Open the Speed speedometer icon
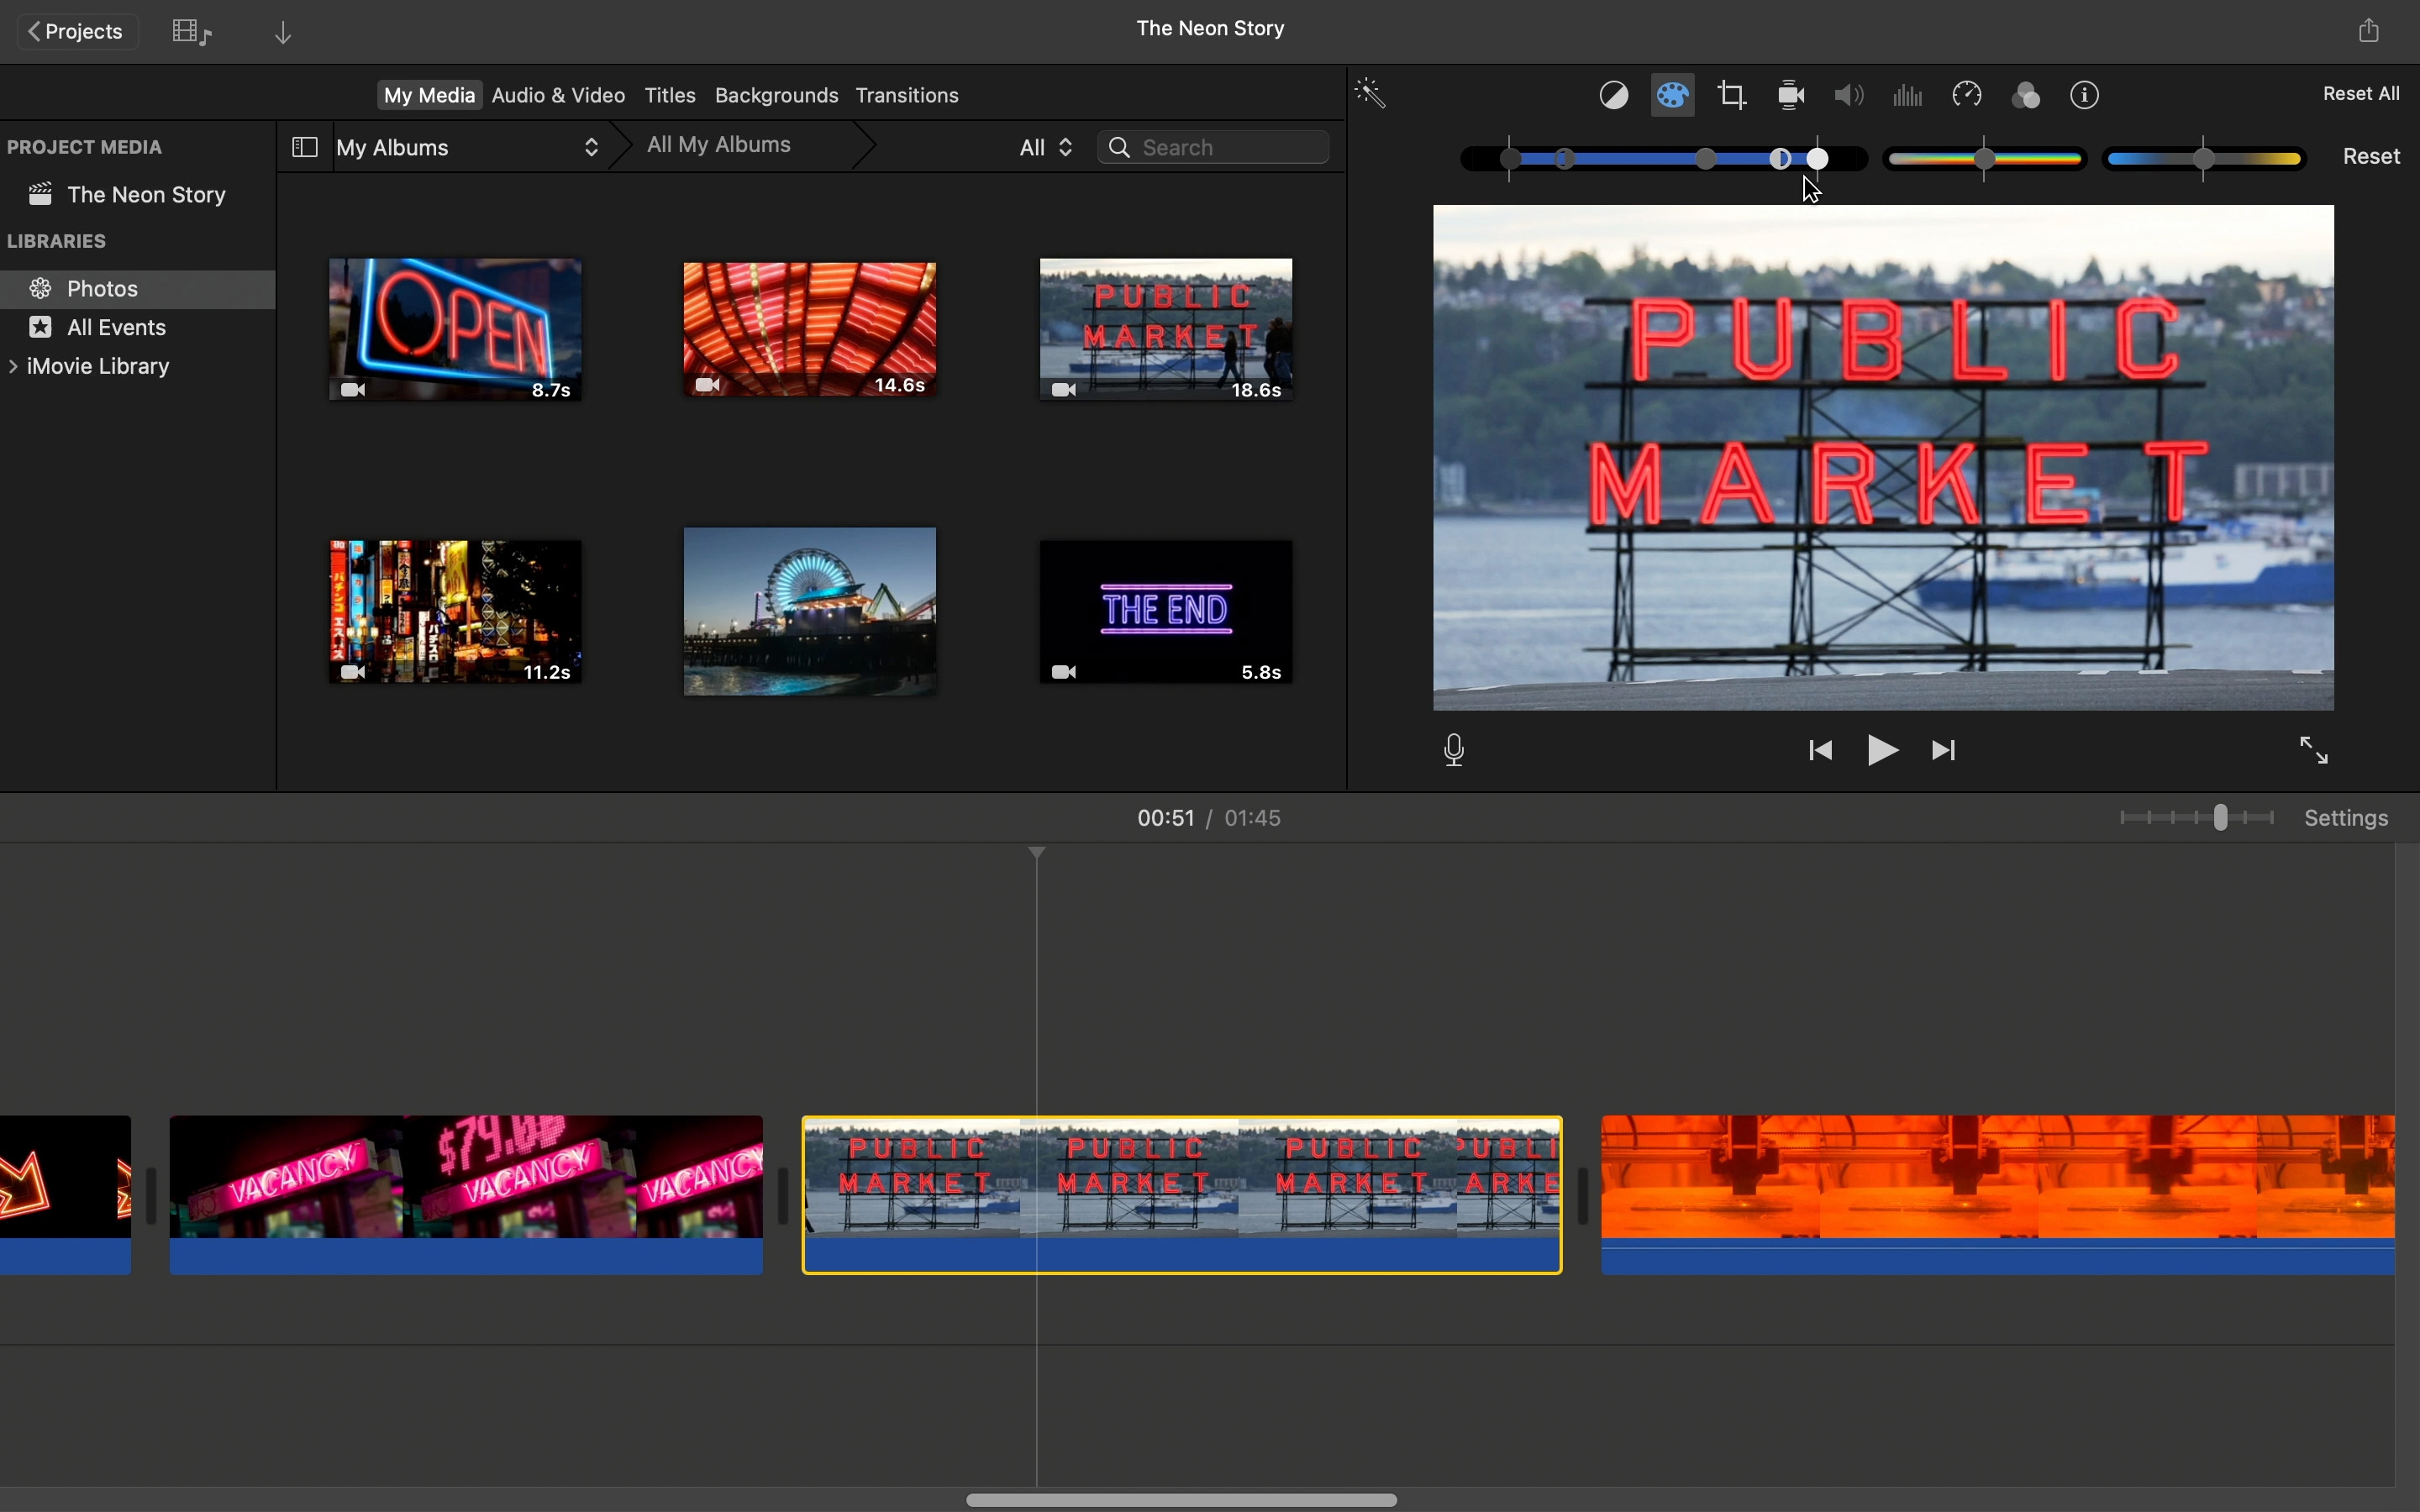The width and height of the screenshot is (2420, 1512). click(1968, 95)
